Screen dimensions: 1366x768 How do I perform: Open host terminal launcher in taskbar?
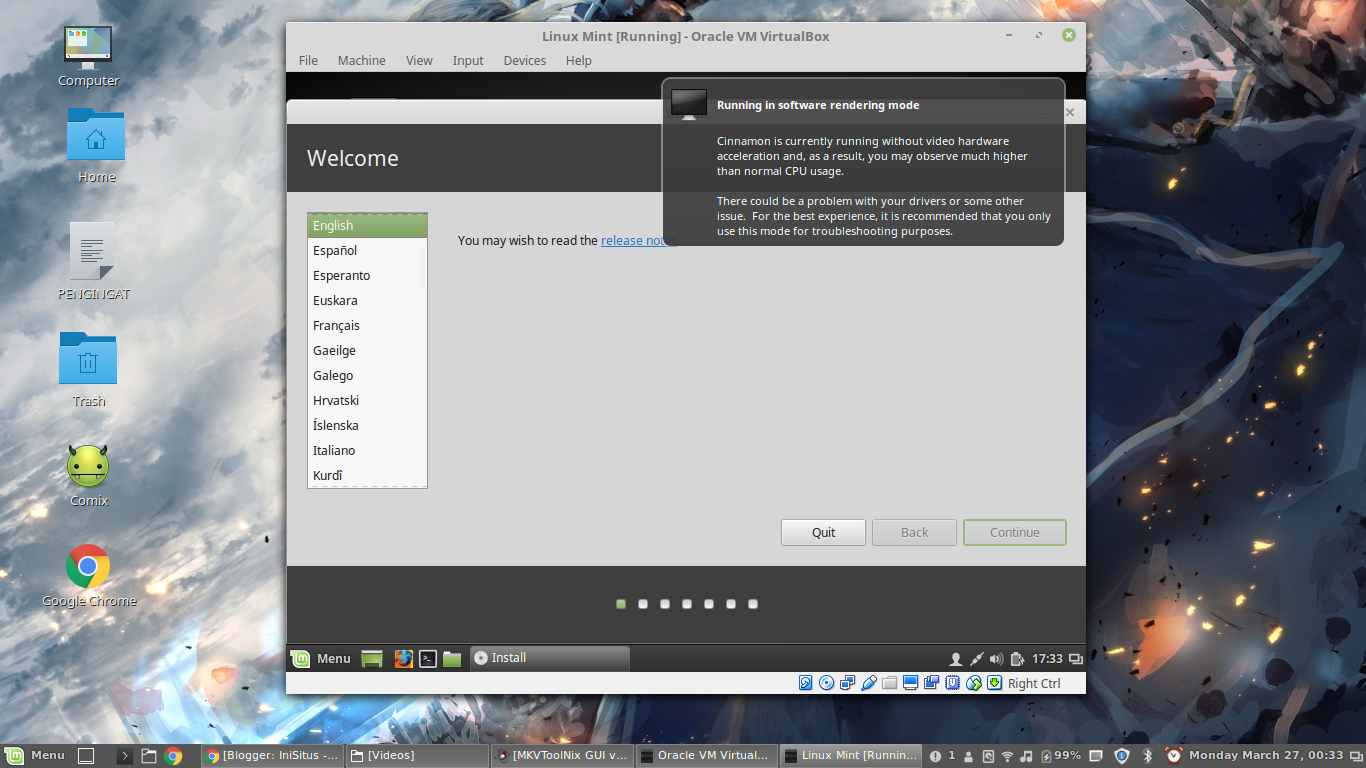click(125, 756)
